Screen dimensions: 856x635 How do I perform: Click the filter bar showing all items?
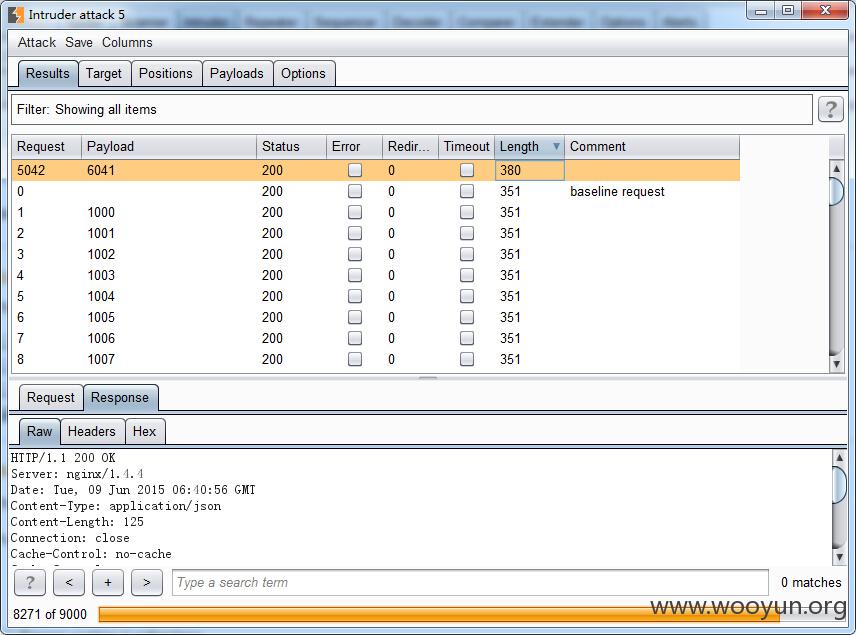click(412, 109)
